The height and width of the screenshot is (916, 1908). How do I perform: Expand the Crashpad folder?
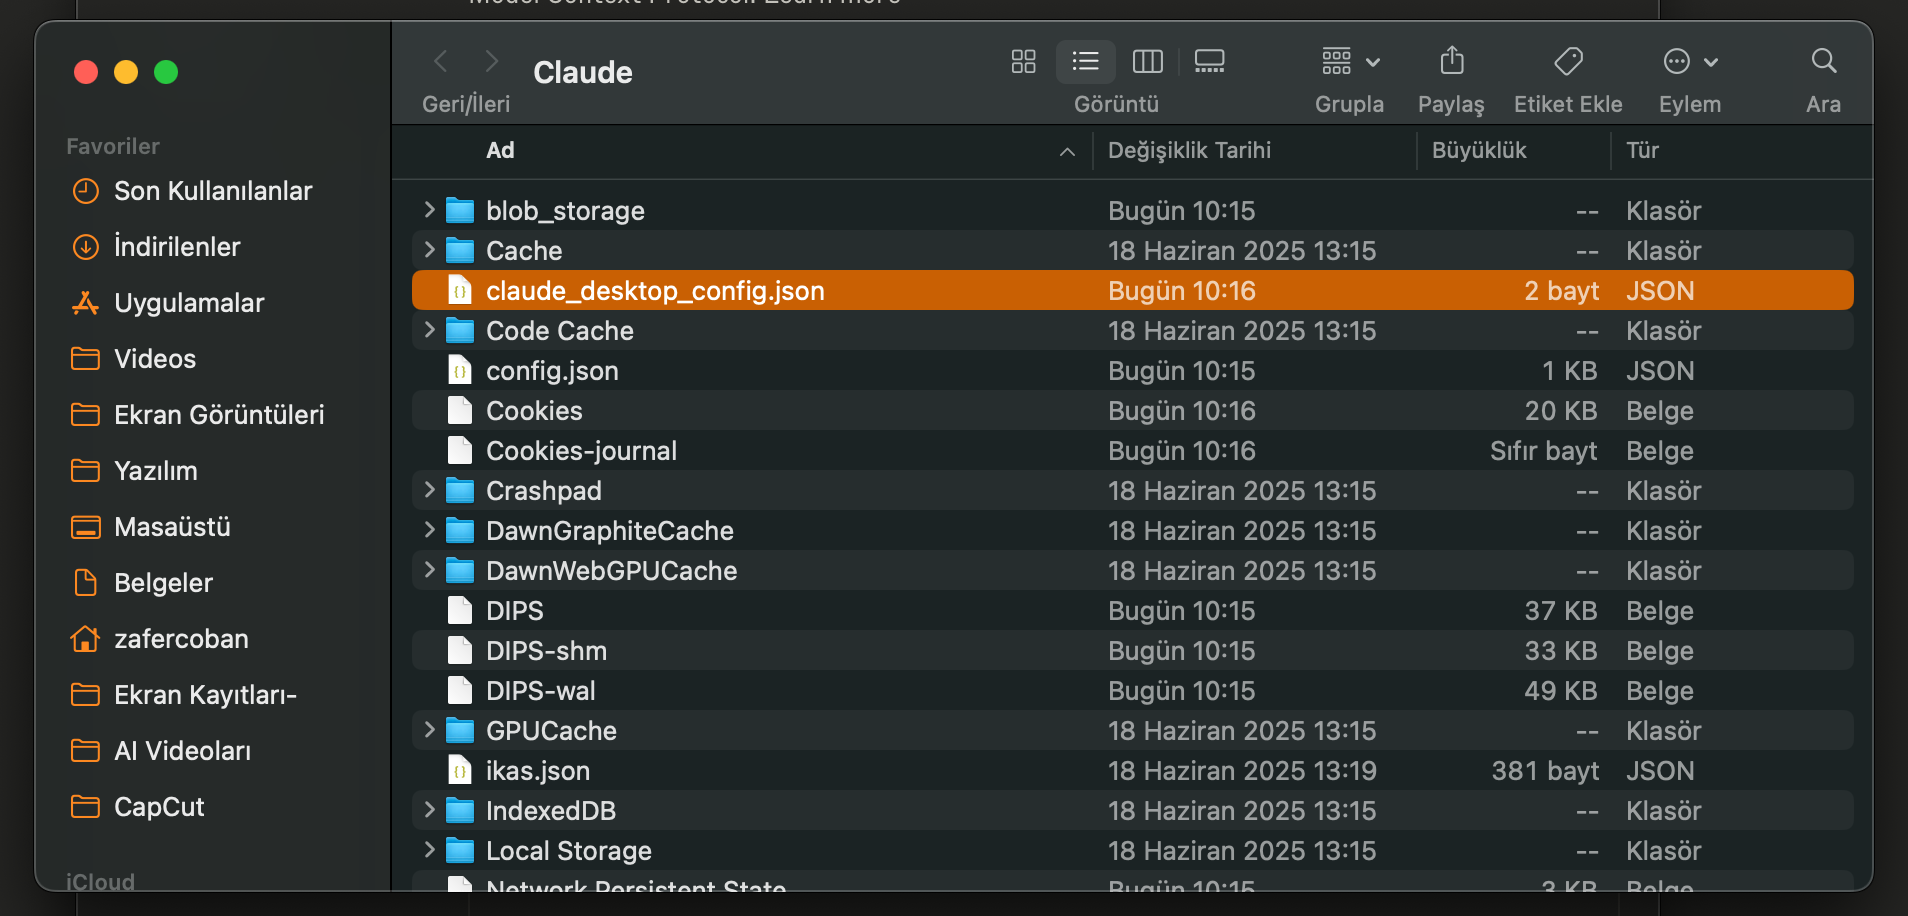pos(429,490)
